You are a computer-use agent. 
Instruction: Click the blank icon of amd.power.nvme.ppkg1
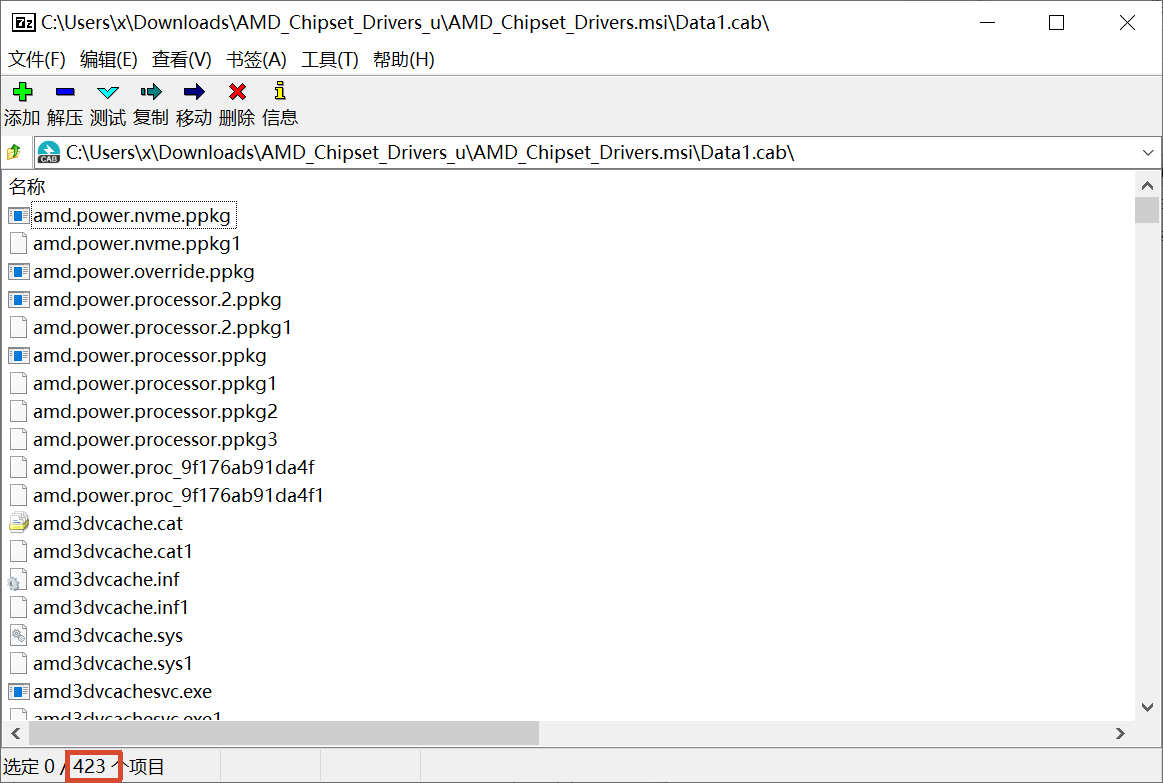click(x=19, y=244)
